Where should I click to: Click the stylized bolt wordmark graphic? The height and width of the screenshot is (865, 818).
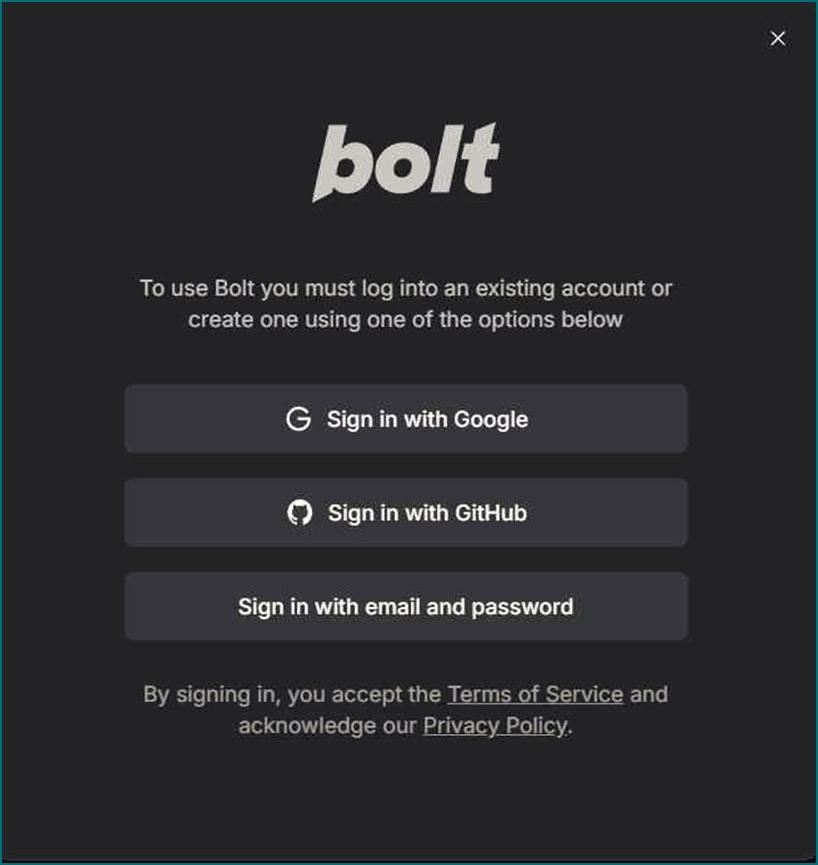407,160
